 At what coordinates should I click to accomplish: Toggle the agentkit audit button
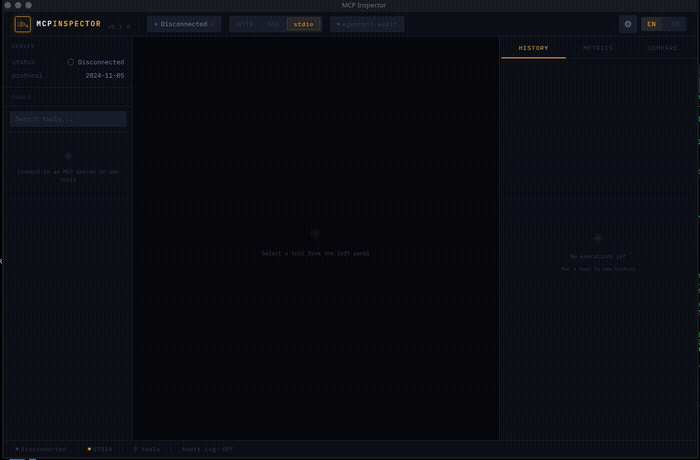coord(367,24)
